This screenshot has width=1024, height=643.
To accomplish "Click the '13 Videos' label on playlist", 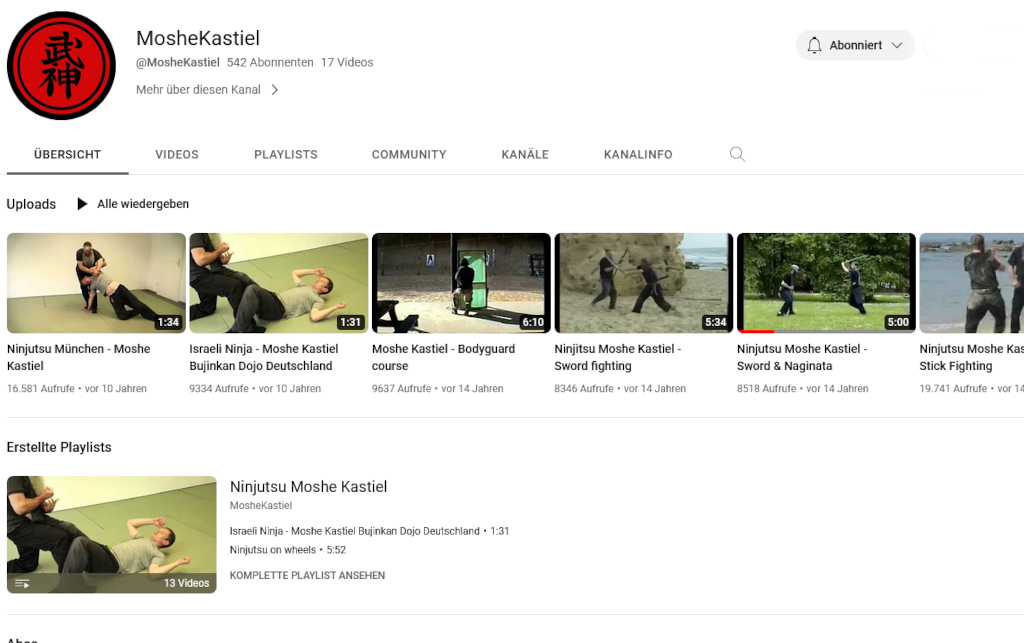I will pyautogui.click(x=186, y=583).
